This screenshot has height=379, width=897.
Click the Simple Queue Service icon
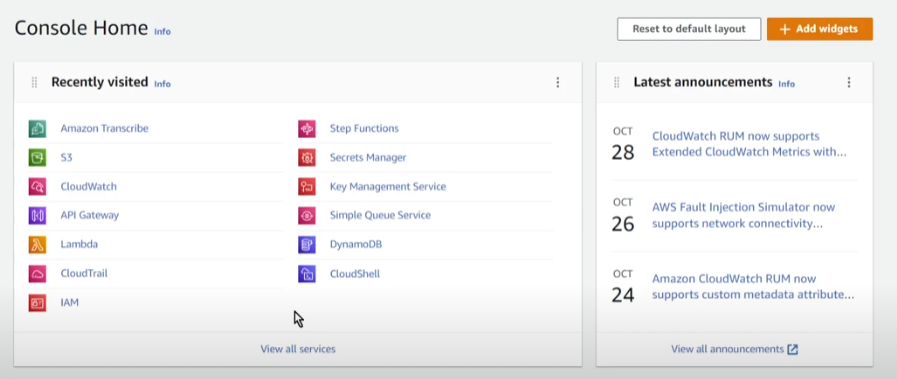[307, 216]
